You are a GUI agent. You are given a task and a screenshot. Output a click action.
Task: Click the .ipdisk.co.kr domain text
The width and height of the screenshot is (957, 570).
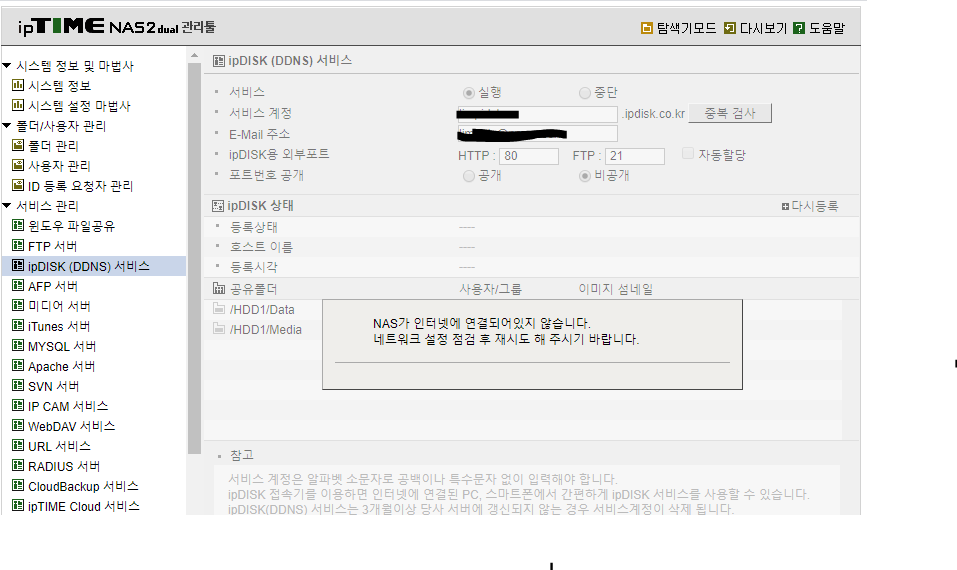pyautogui.click(x=654, y=114)
